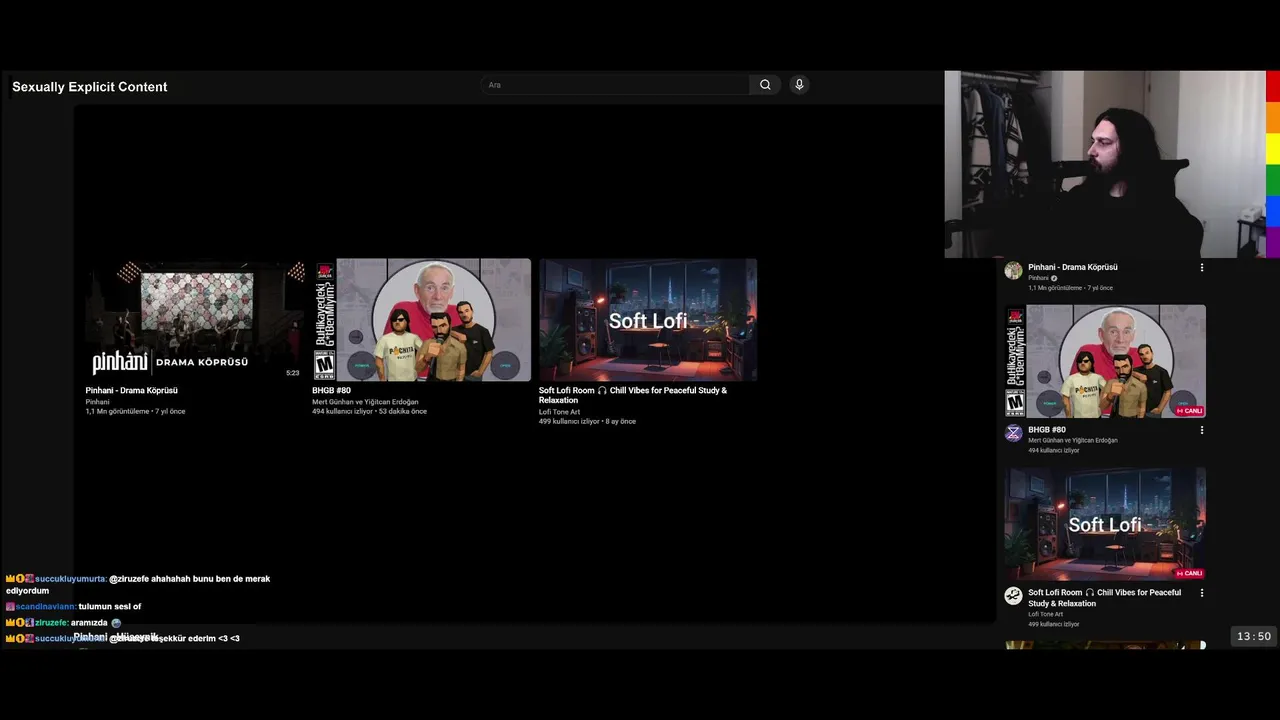Image resolution: width=1280 pixels, height=720 pixels.
Task: Open the Soft Lofi thumbnail in main grid
Action: pos(648,320)
